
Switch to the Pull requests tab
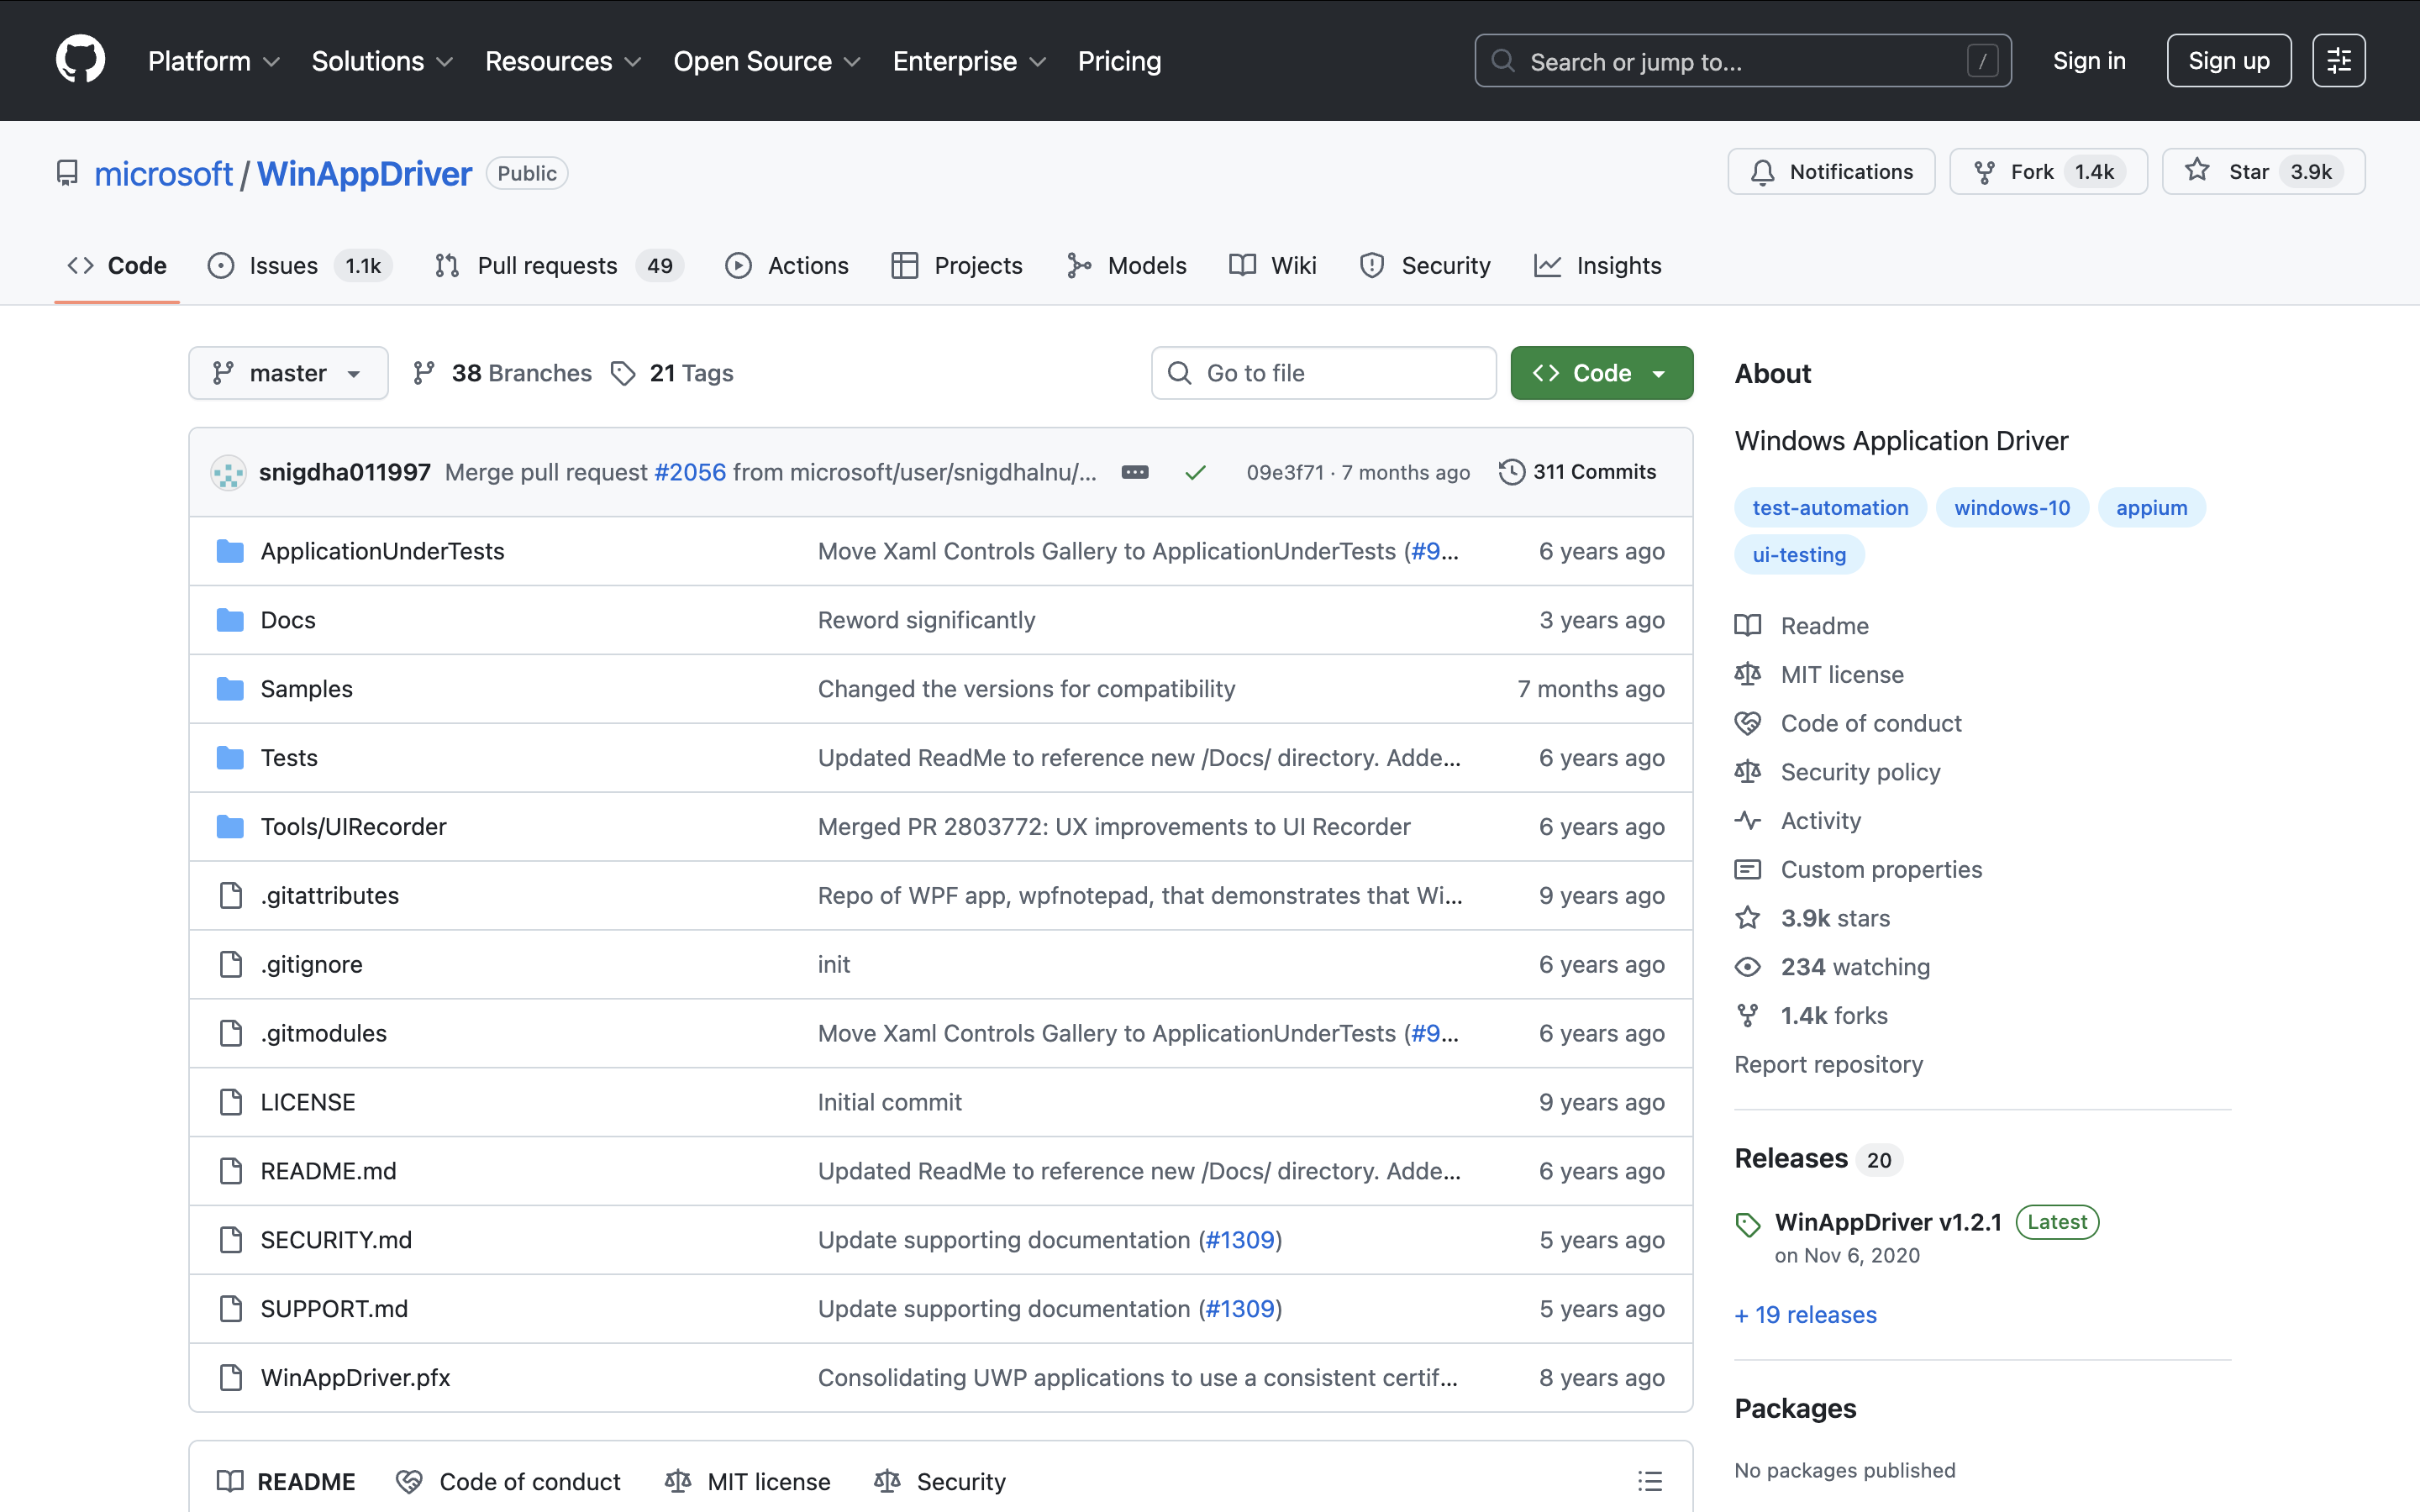pos(548,265)
